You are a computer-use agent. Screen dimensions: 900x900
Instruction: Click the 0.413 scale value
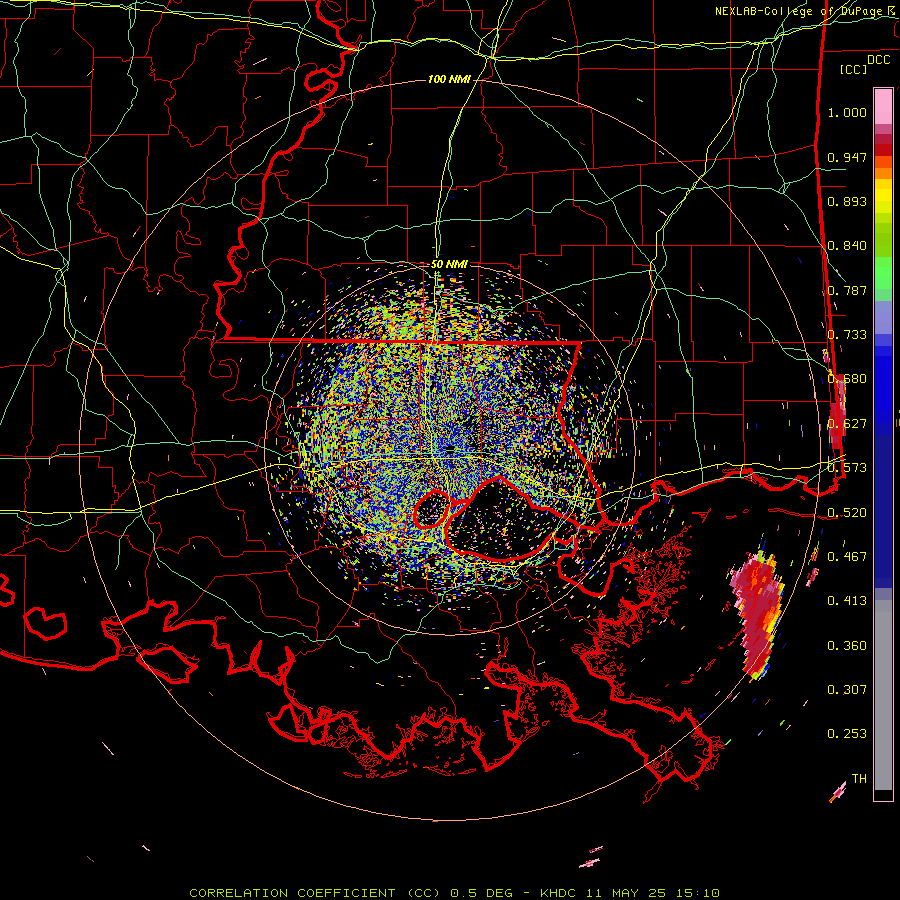point(847,600)
